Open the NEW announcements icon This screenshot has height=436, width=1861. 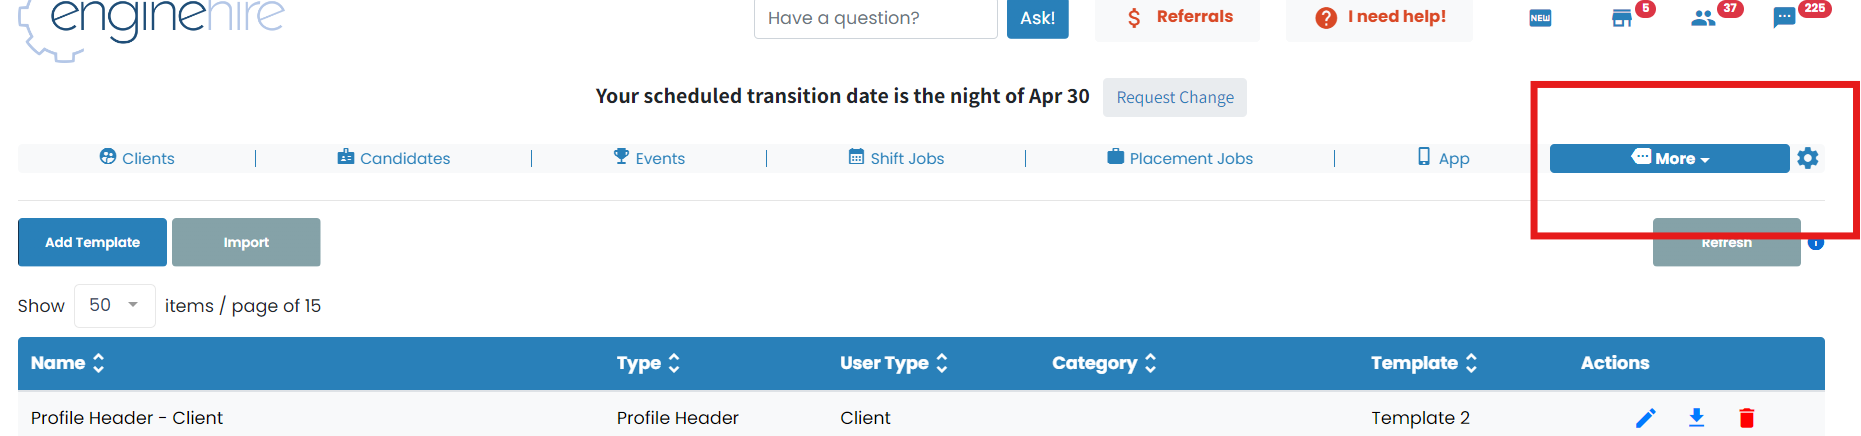coord(1540,18)
